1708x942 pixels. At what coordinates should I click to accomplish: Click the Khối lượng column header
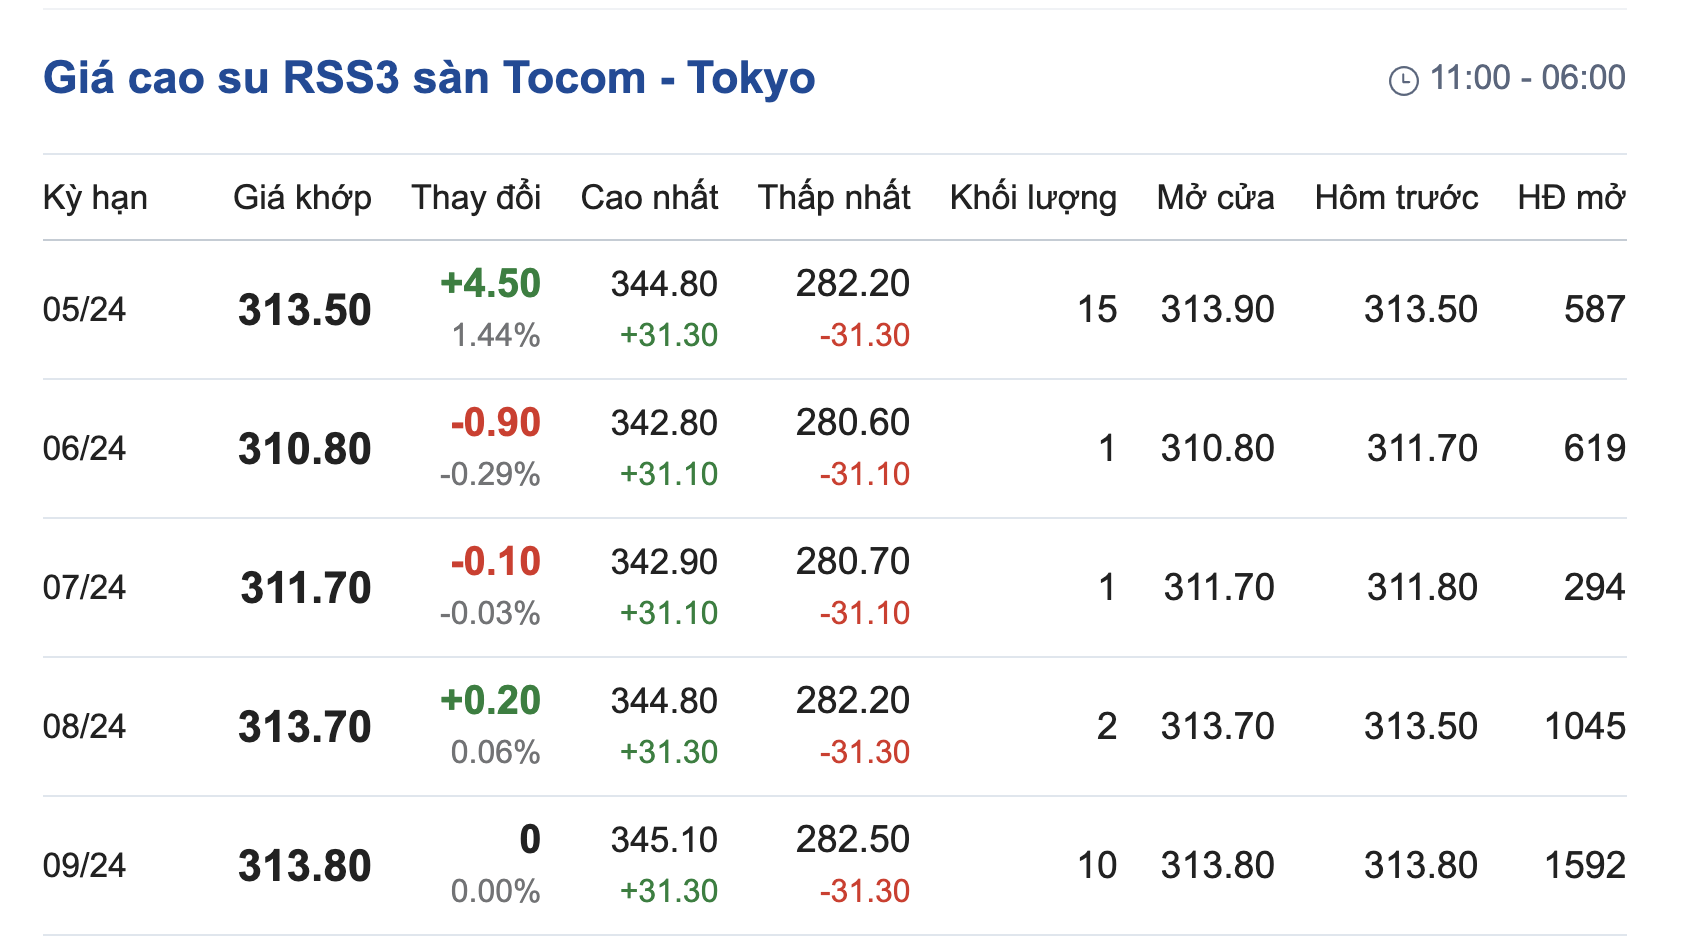(x=1033, y=198)
